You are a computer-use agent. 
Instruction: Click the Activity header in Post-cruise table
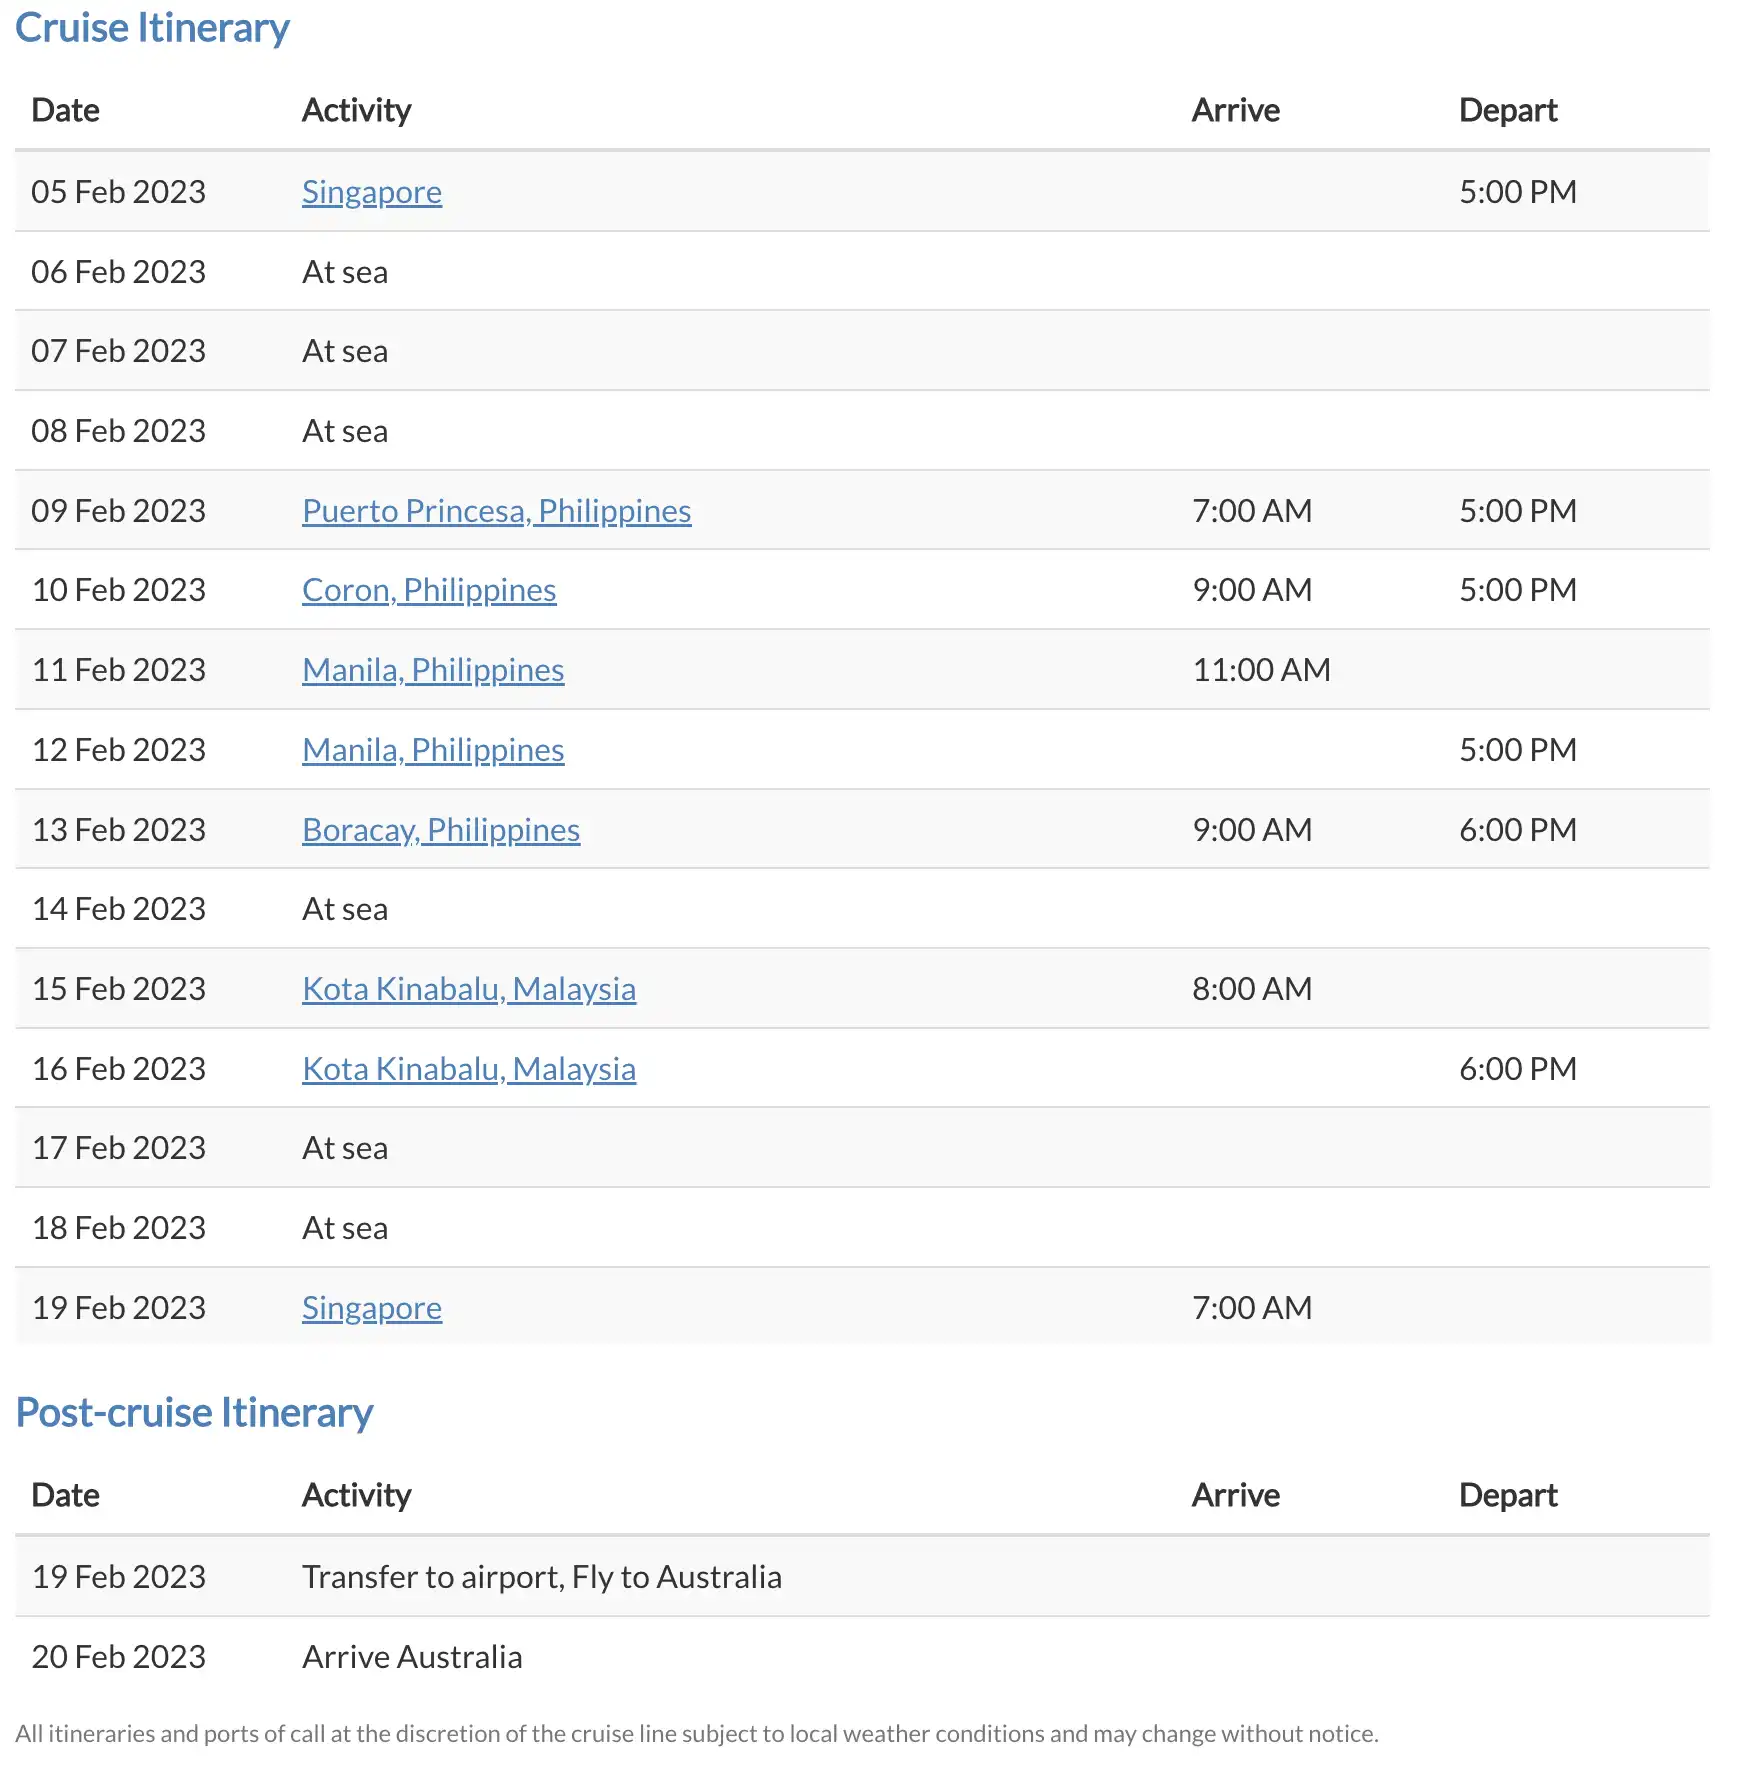(356, 1495)
